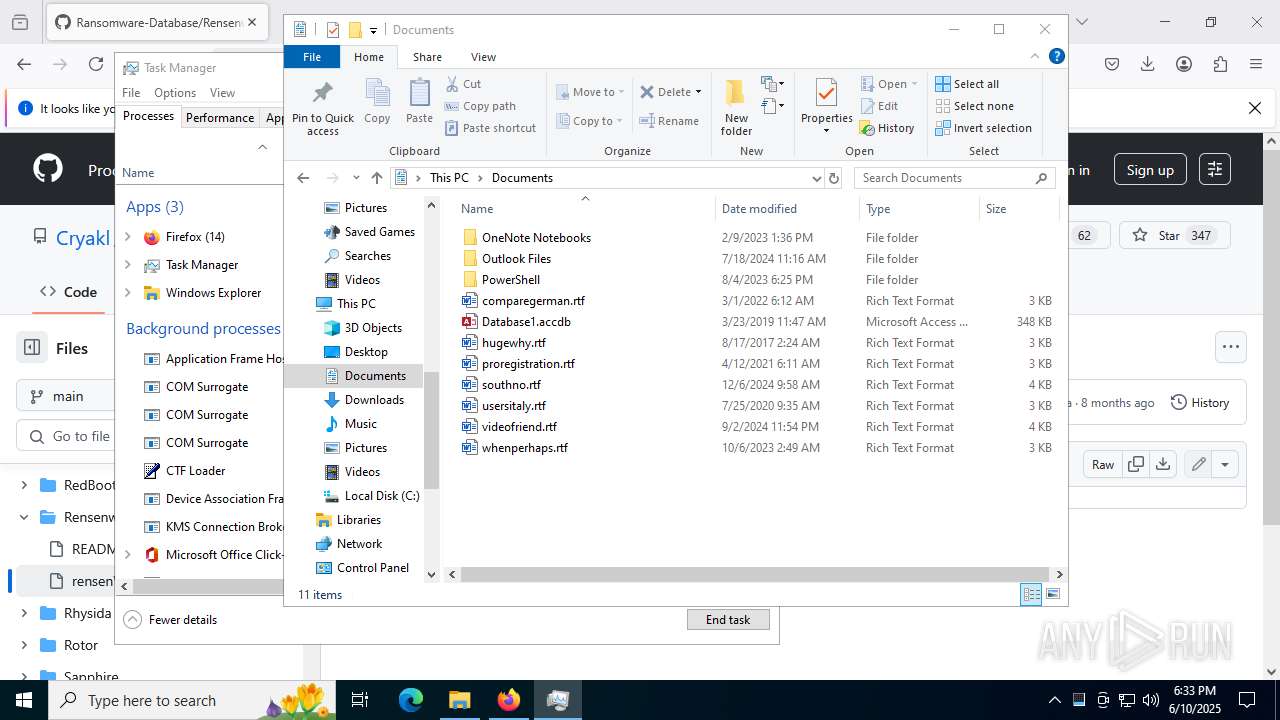Open GitHub file History link
Viewport: 1280px width, 720px height.
(x=1199, y=402)
